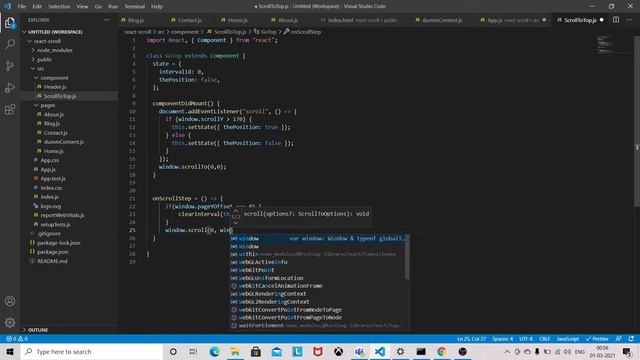
Task: Open the Explorer view in activity bar
Action: pos(10,22)
